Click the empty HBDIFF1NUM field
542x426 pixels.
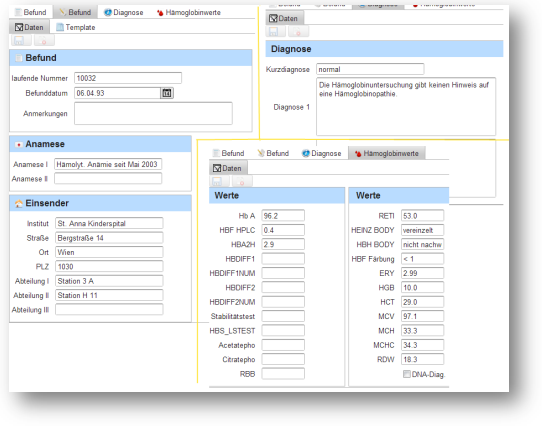click(283, 273)
